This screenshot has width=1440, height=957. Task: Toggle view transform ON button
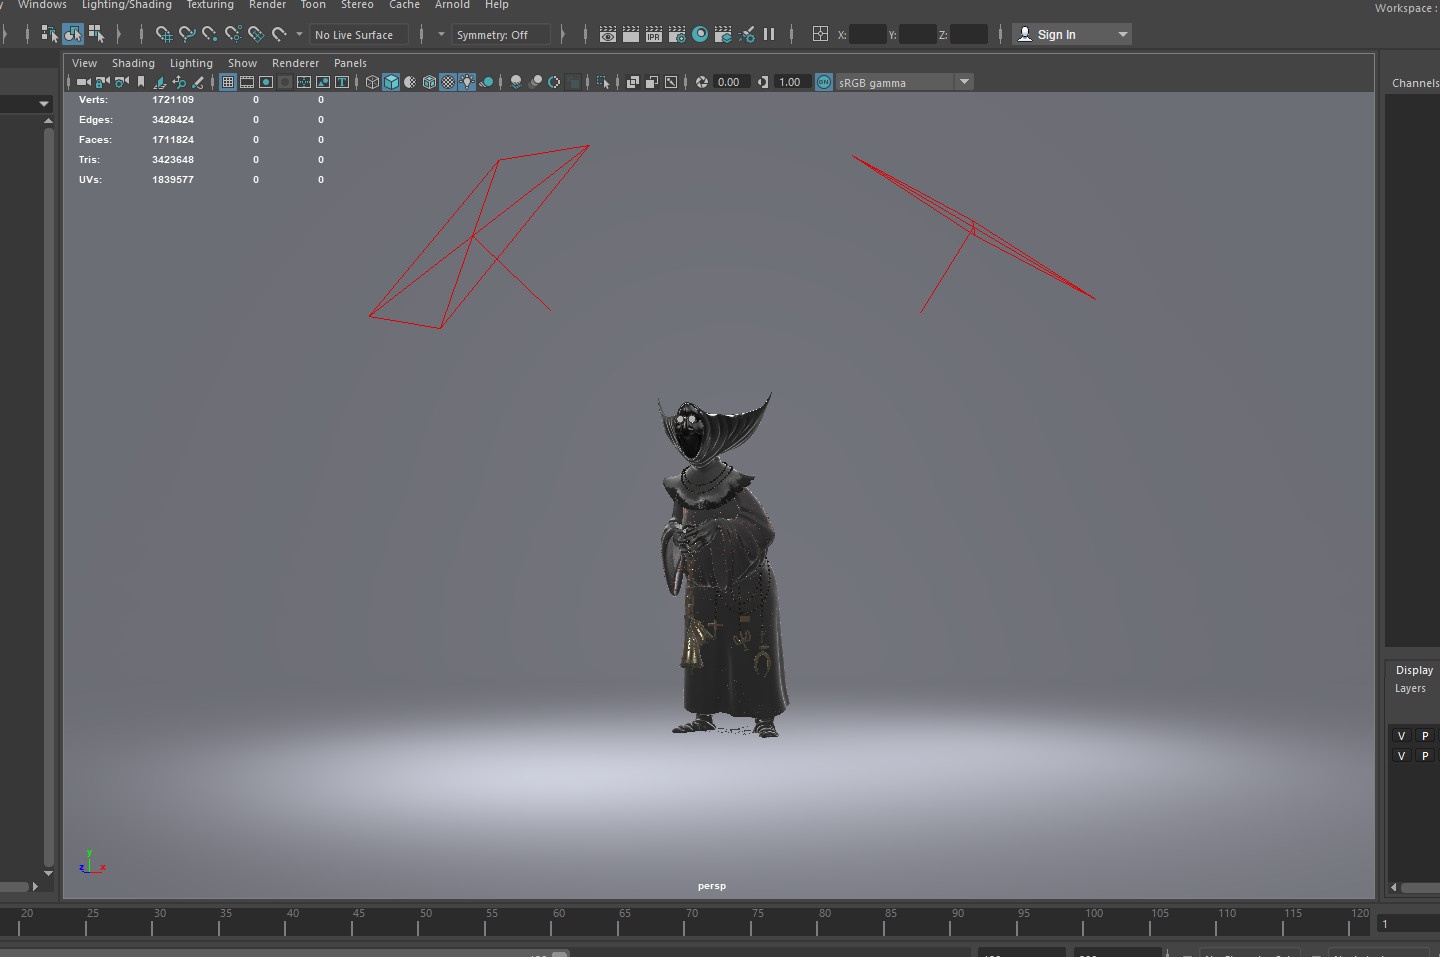pos(824,82)
